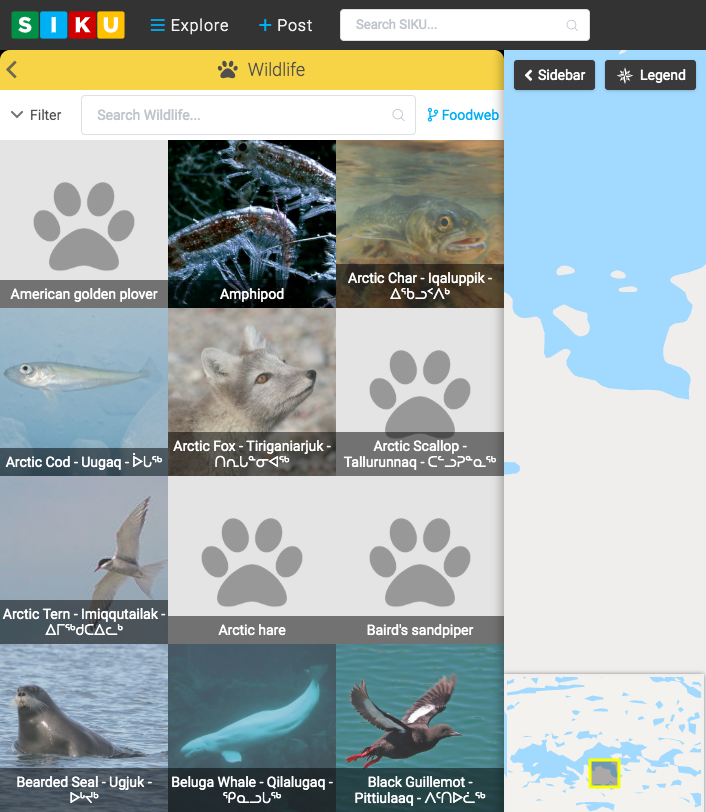The width and height of the screenshot is (706, 812).
Task: Collapse the panel with the Sidebar button
Action: (x=555, y=75)
